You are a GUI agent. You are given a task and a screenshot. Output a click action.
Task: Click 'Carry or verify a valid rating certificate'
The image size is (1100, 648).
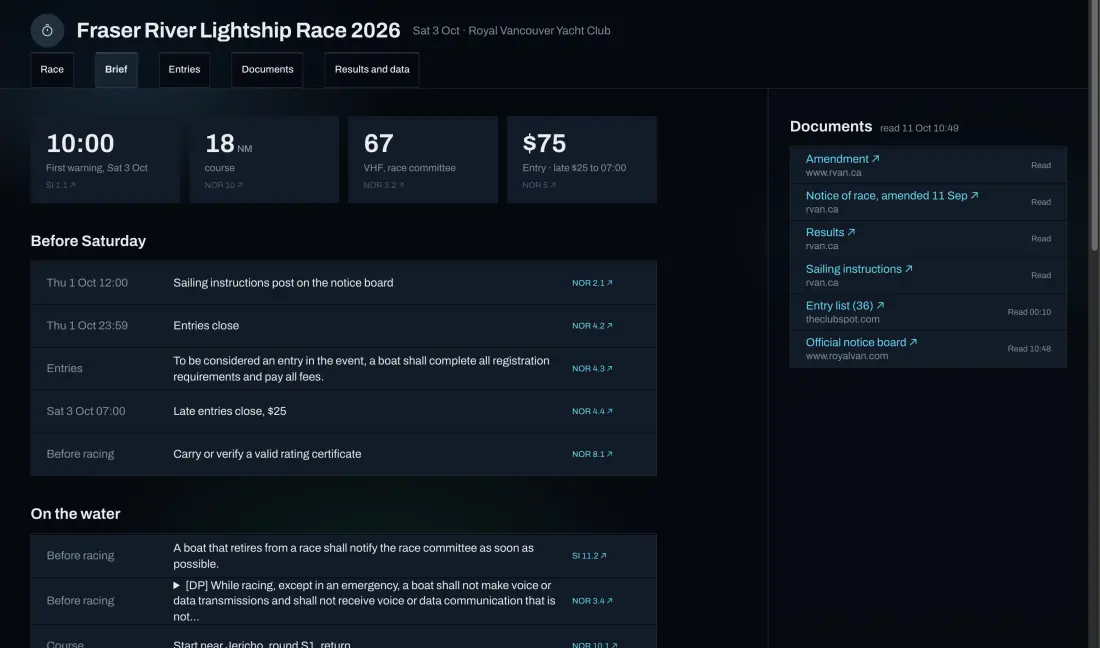click(267, 454)
